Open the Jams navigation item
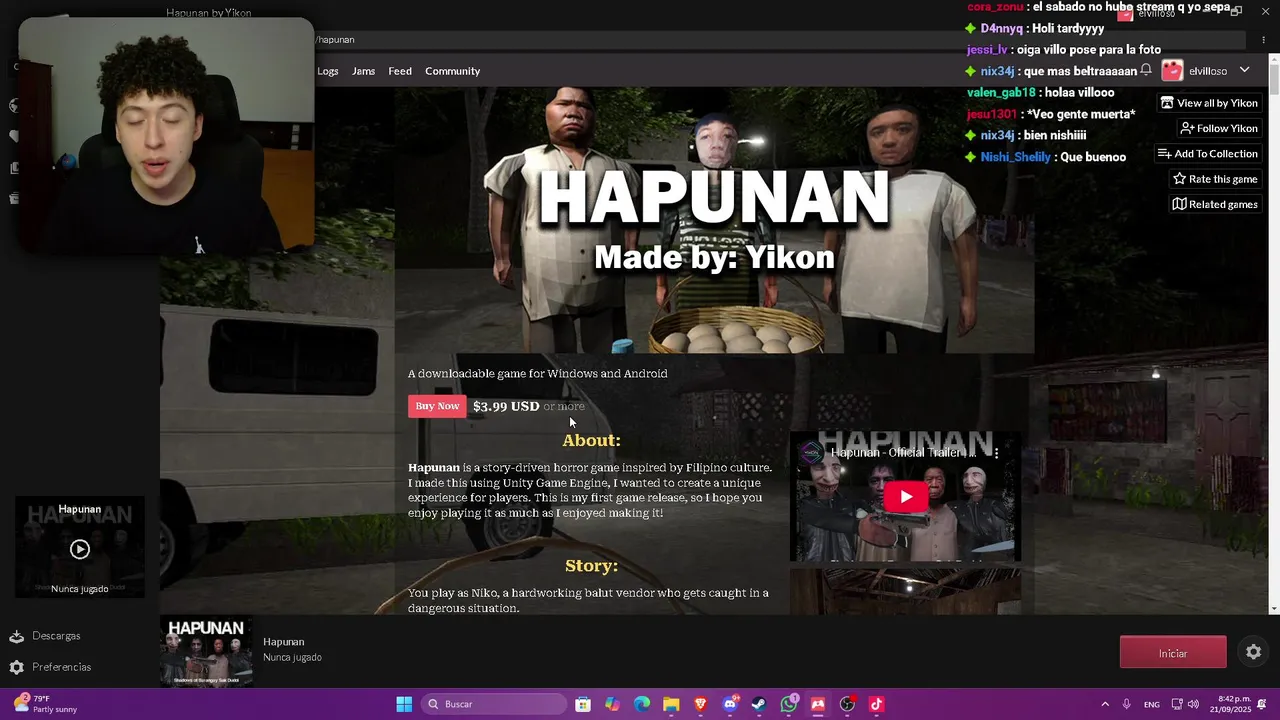 (363, 71)
